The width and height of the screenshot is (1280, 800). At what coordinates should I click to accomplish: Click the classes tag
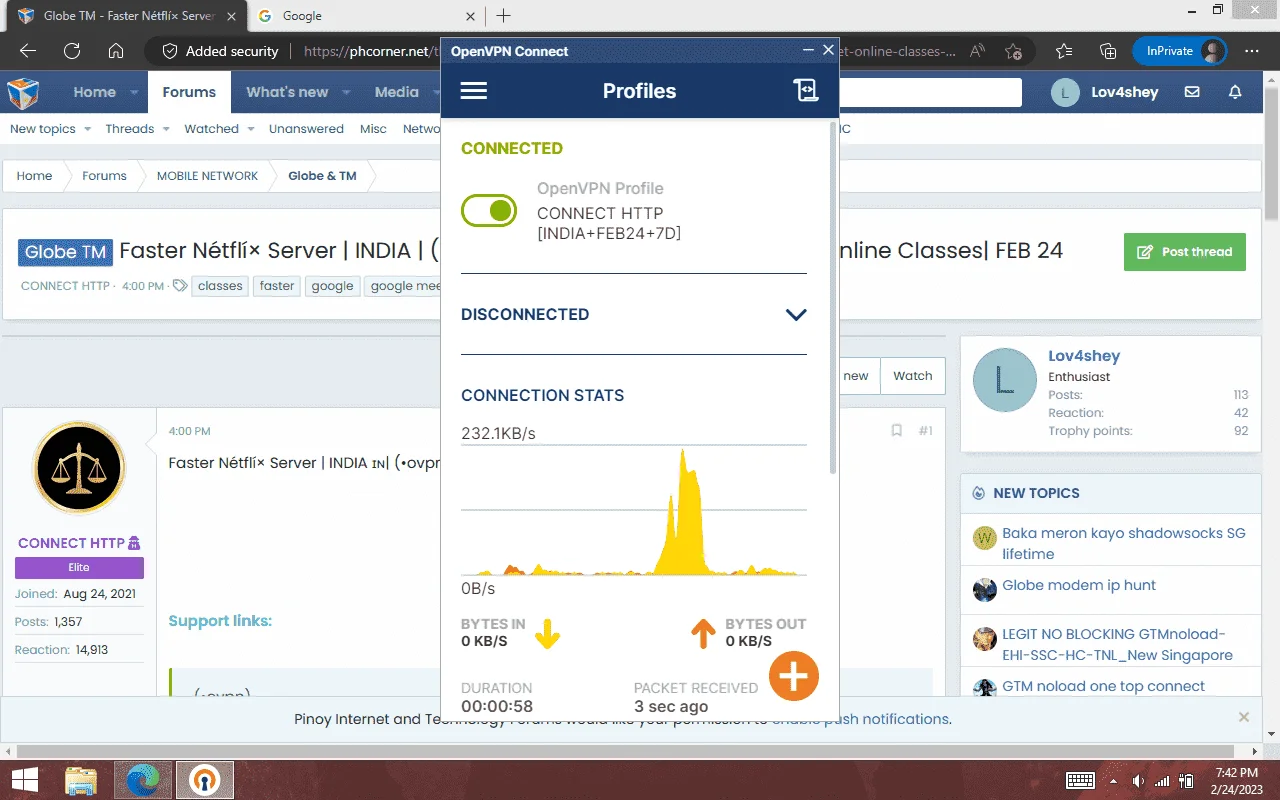pyautogui.click(x=220, y=286)
